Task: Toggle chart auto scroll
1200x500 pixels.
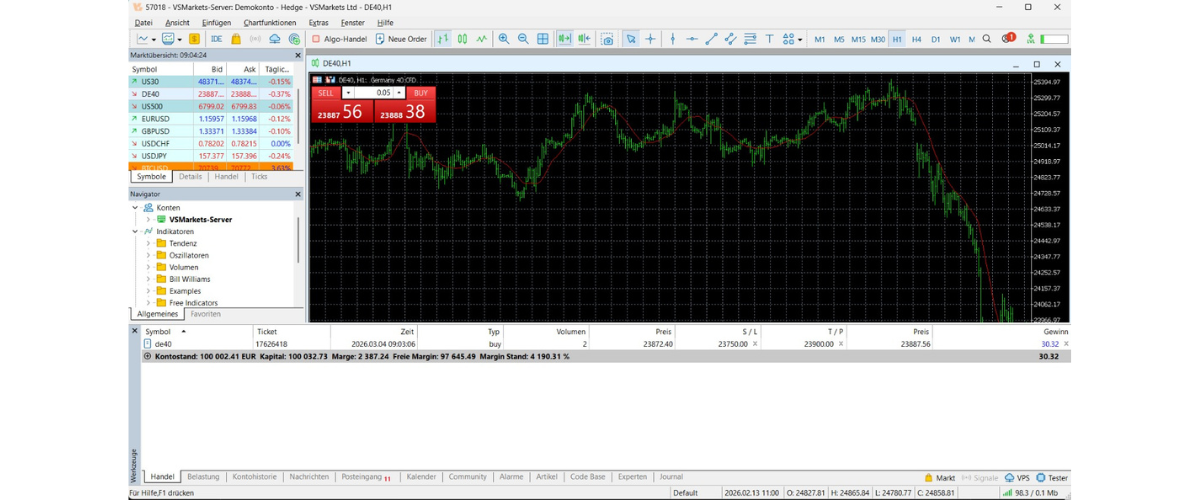Action: tap(565, 39)
